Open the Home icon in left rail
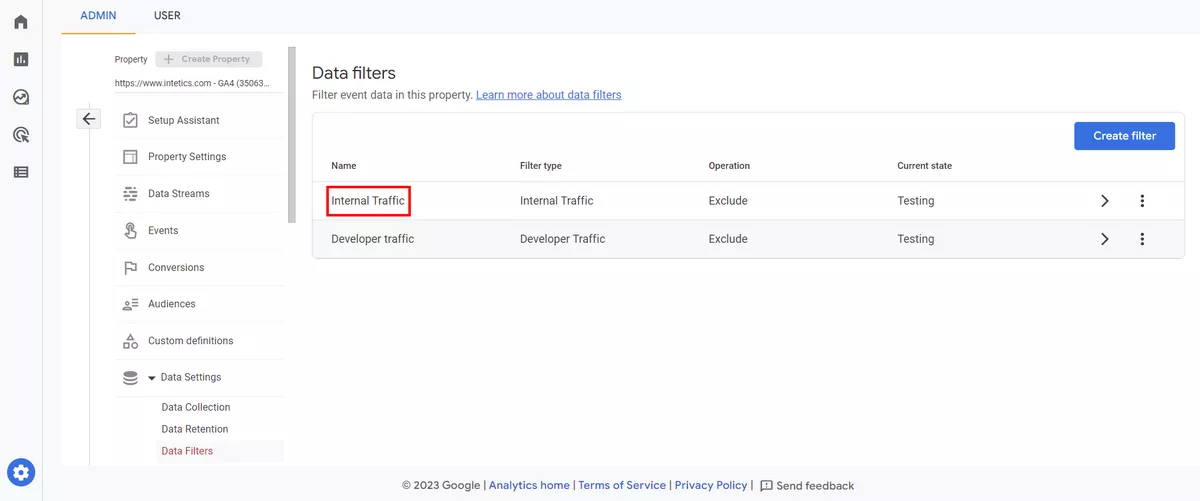Screen dimensions: 1200x501 click(21, 22)
